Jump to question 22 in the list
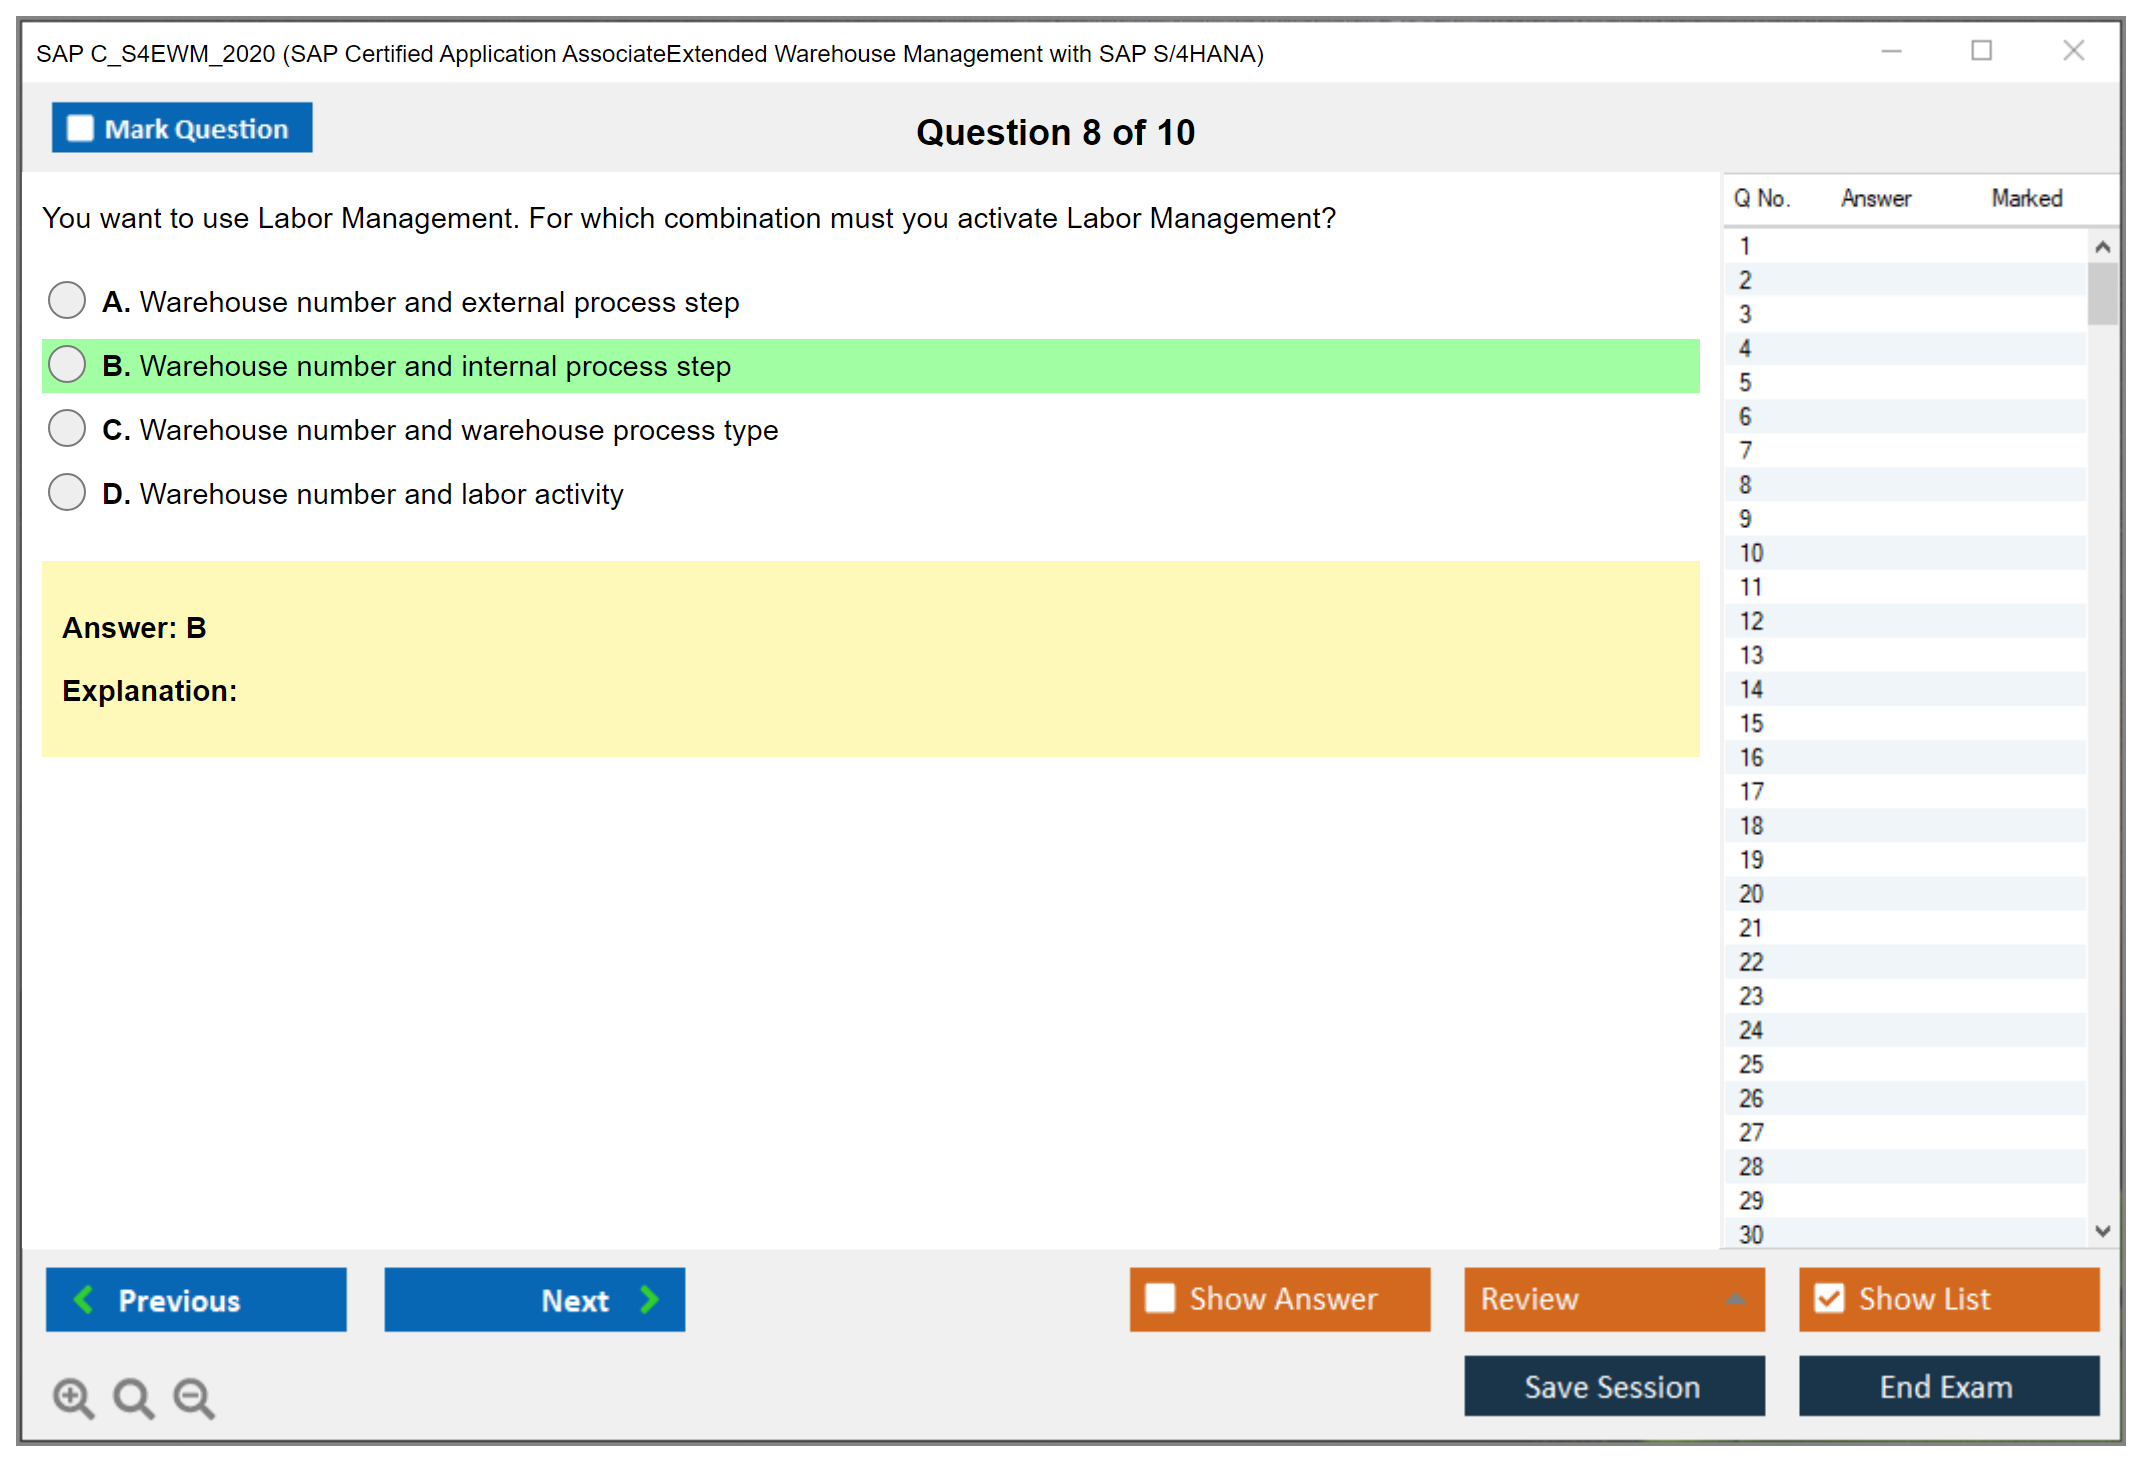The image size is (2150, 1470). (1752, 962)
